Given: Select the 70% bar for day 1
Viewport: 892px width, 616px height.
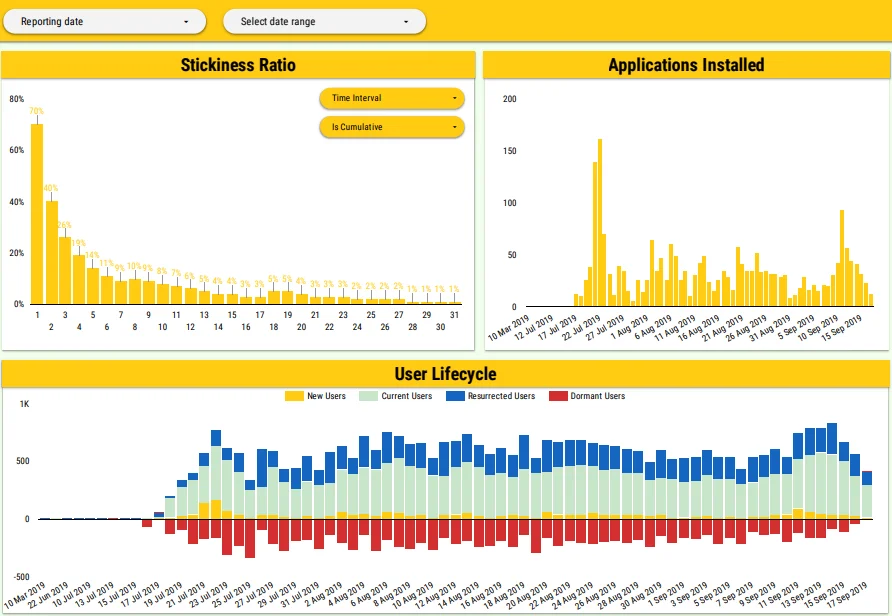Looking at the screenshot, I should [x=37, y=214].
